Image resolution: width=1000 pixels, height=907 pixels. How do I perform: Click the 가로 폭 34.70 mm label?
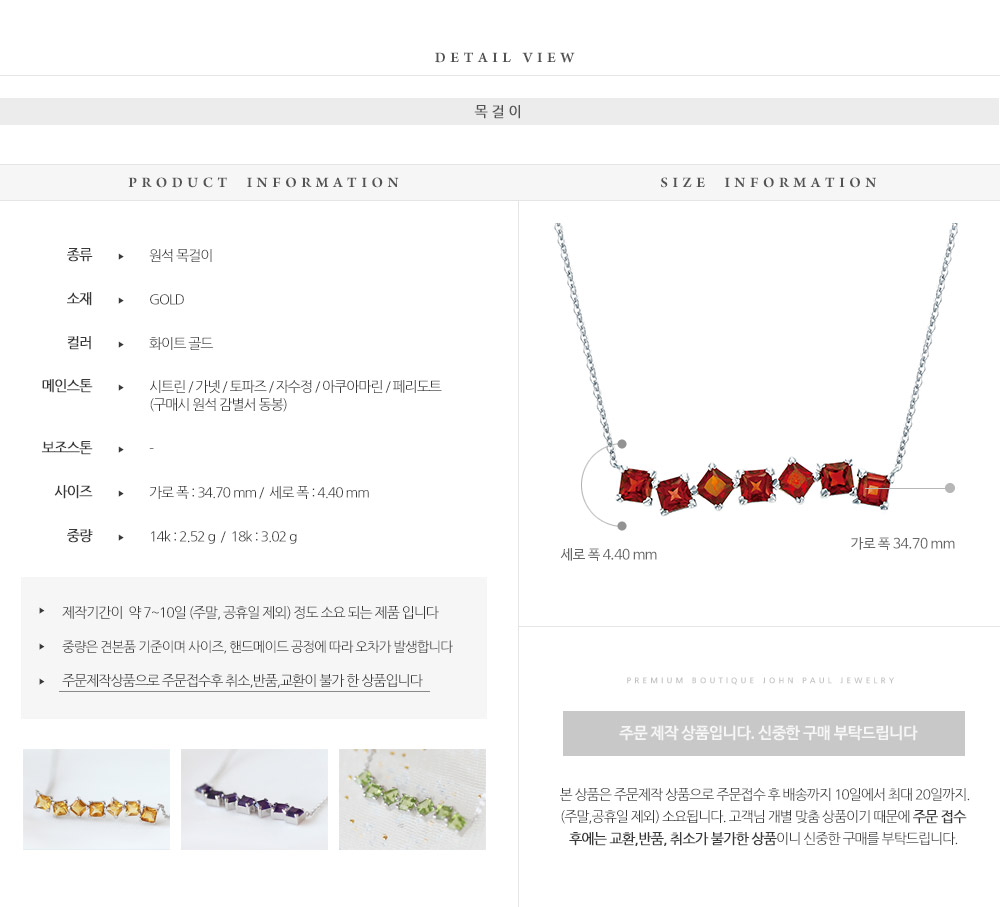tap(902, 543)
